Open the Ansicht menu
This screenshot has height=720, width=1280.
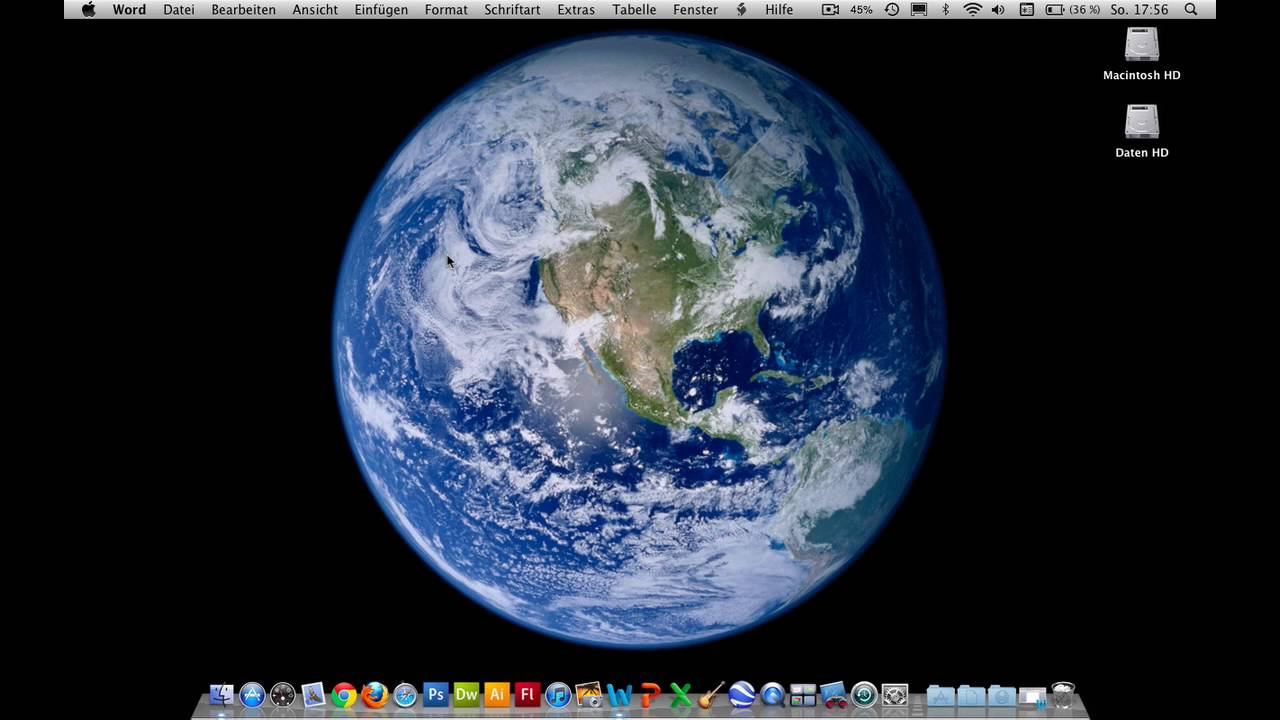[x=315, y=9]
